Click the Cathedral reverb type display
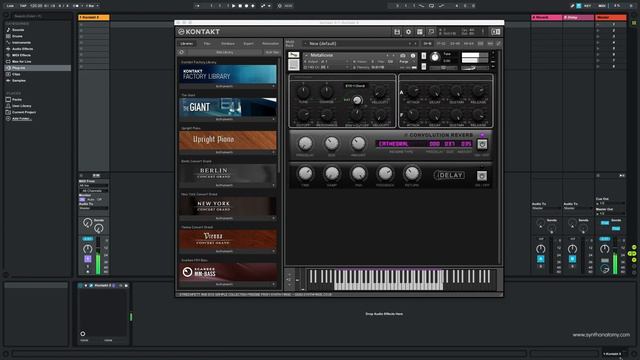 [424, 144]
